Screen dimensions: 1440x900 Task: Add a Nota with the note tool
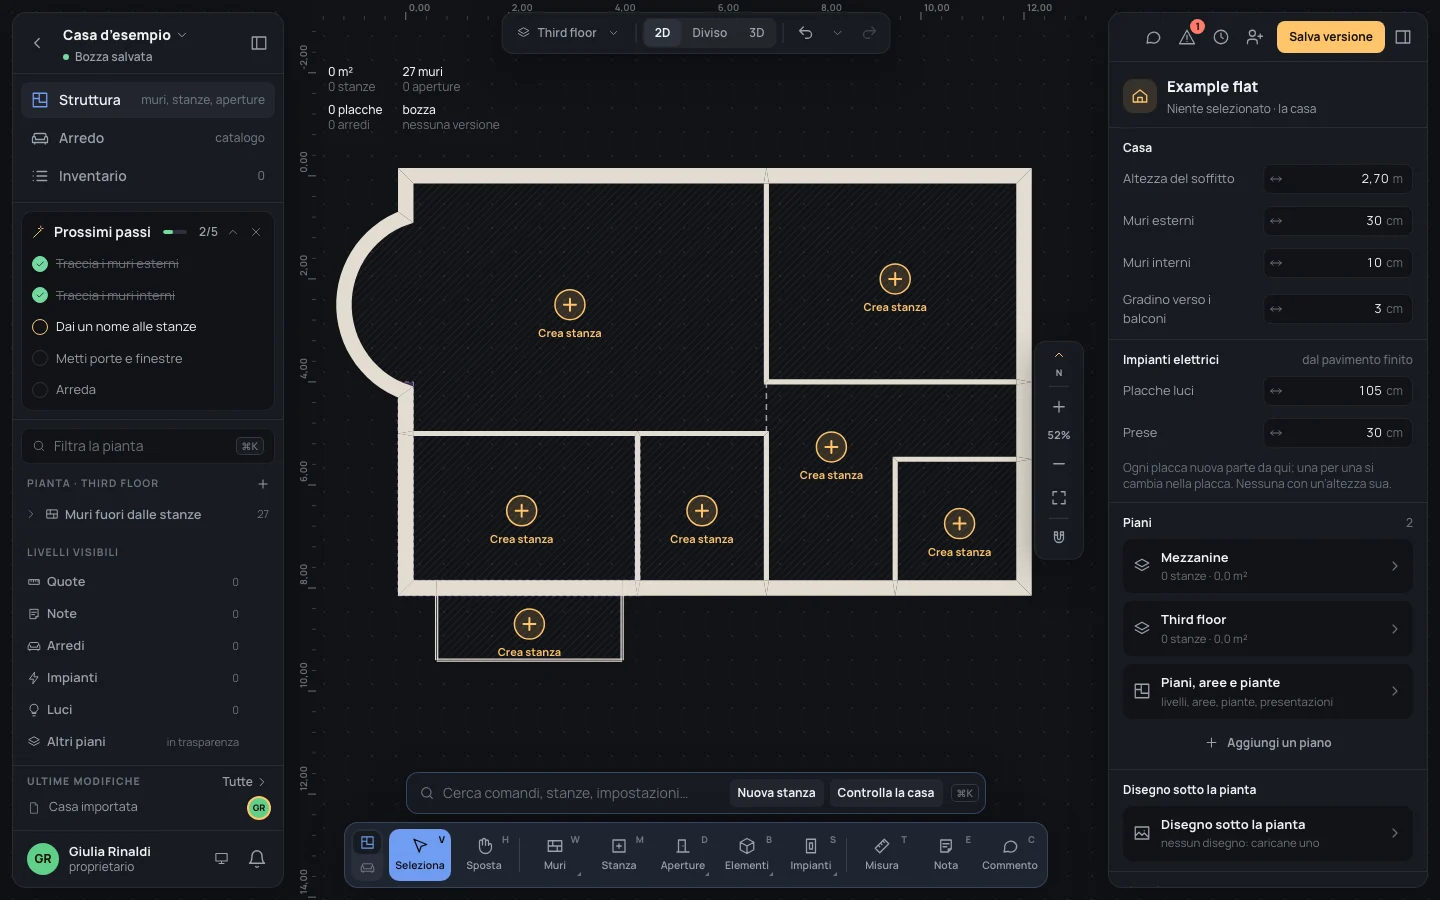[x=946, y=855]
